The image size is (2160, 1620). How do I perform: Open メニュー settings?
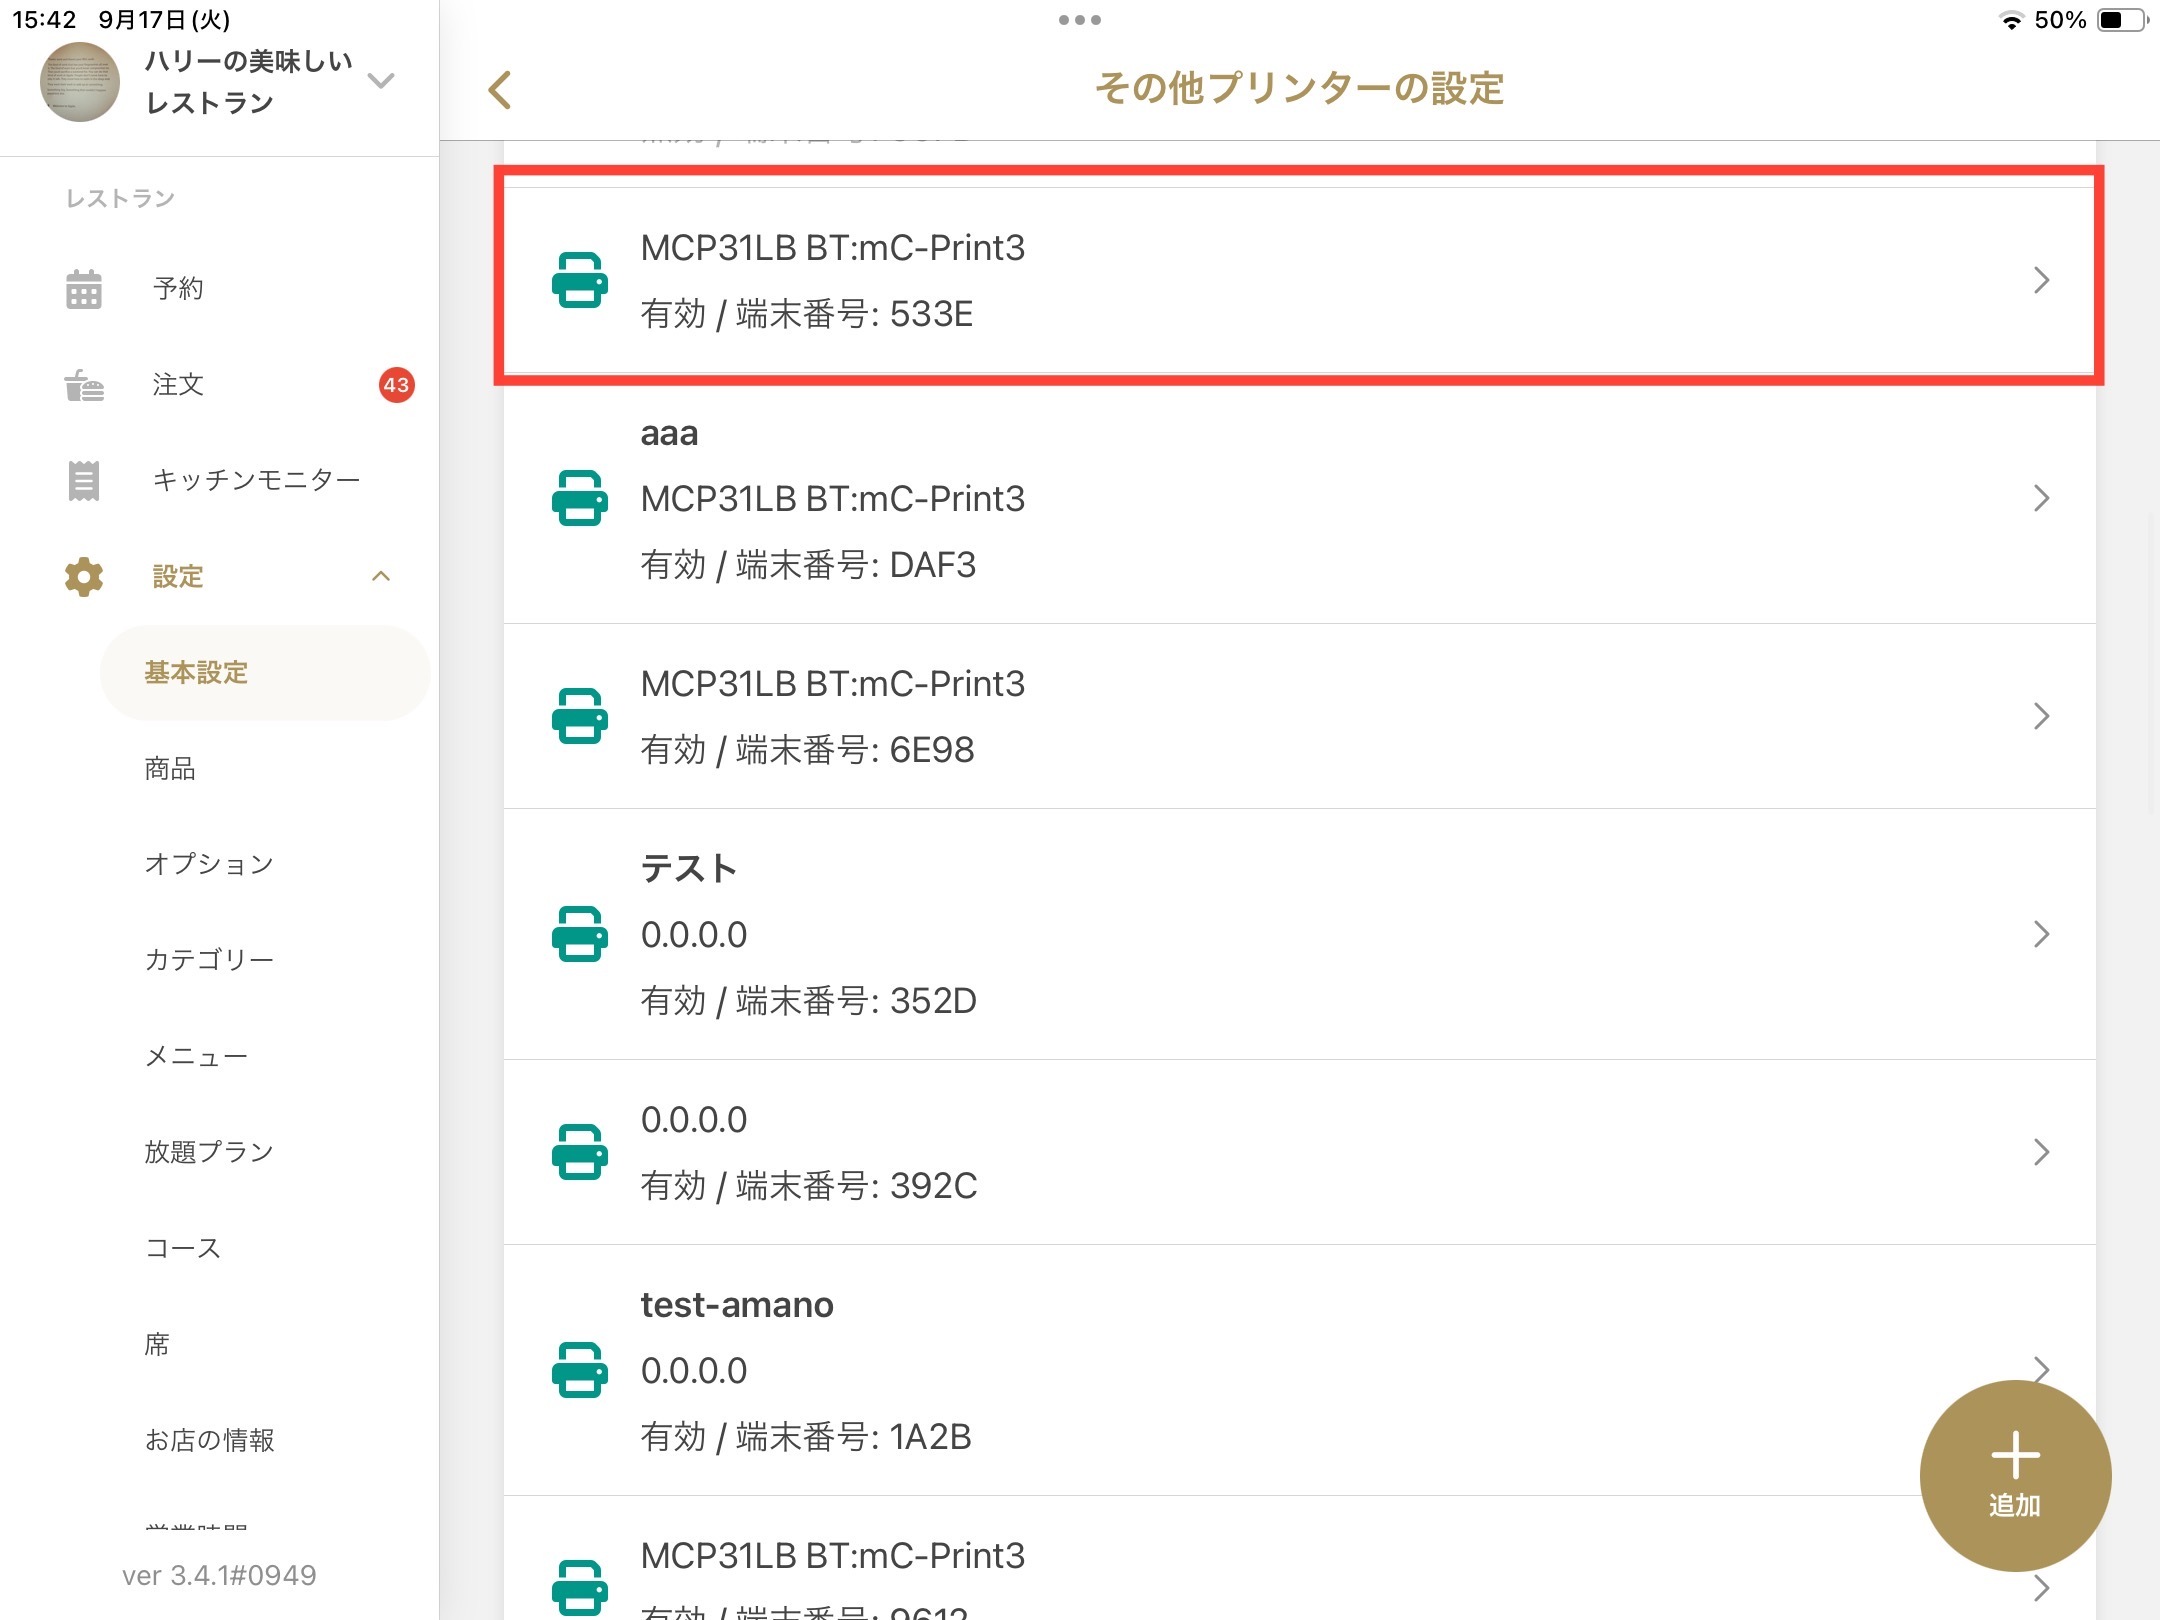[x=196, y=1056]
